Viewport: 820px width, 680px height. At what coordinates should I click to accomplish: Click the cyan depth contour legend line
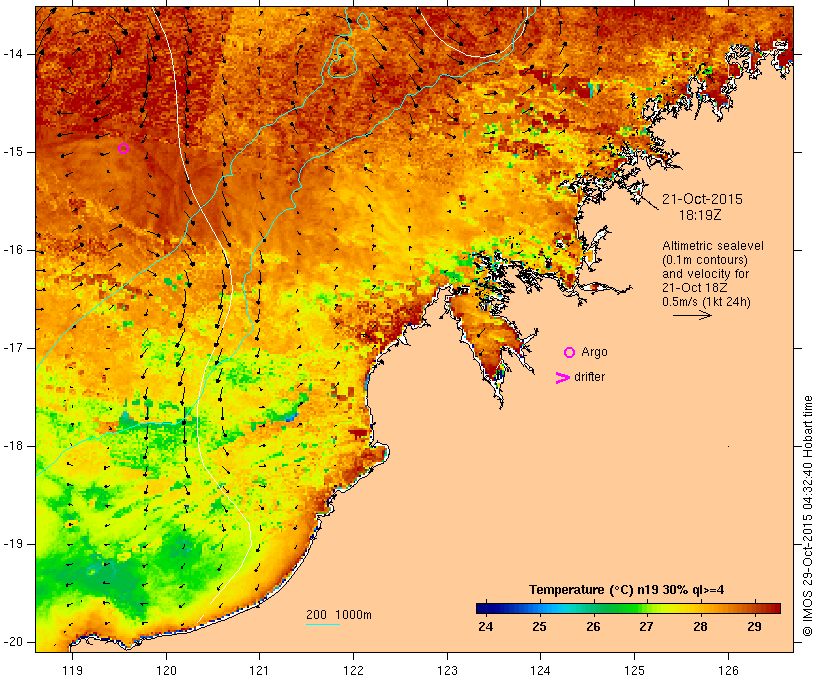(323, 625)
